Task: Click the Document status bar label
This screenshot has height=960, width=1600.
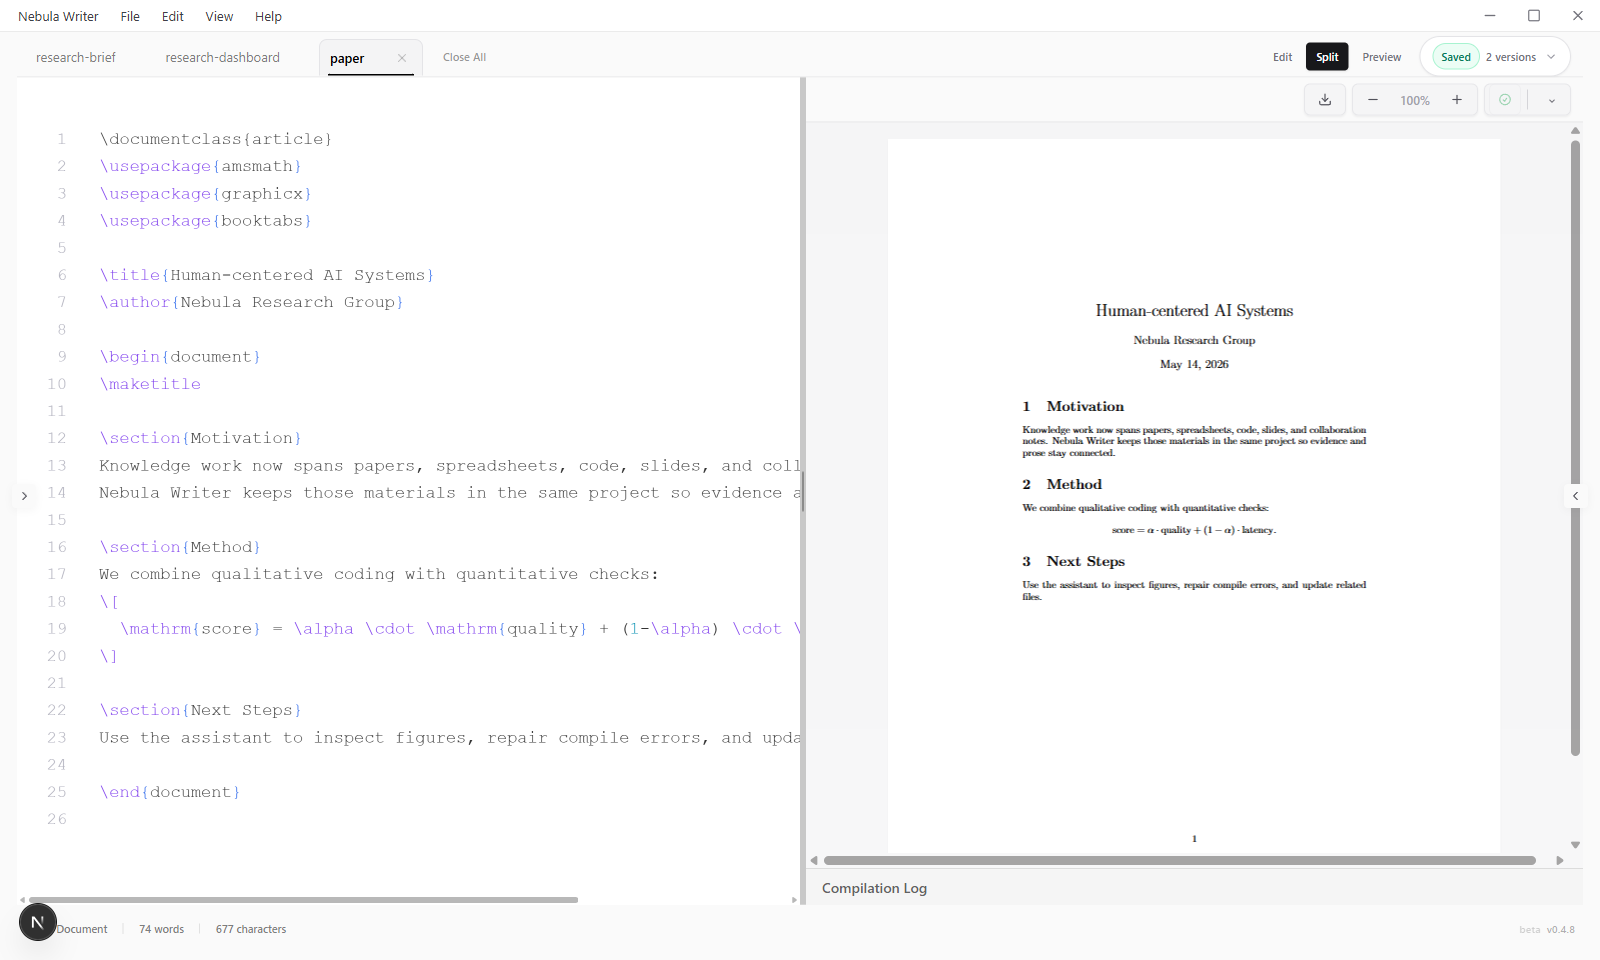Action: [x=82, y=929]
